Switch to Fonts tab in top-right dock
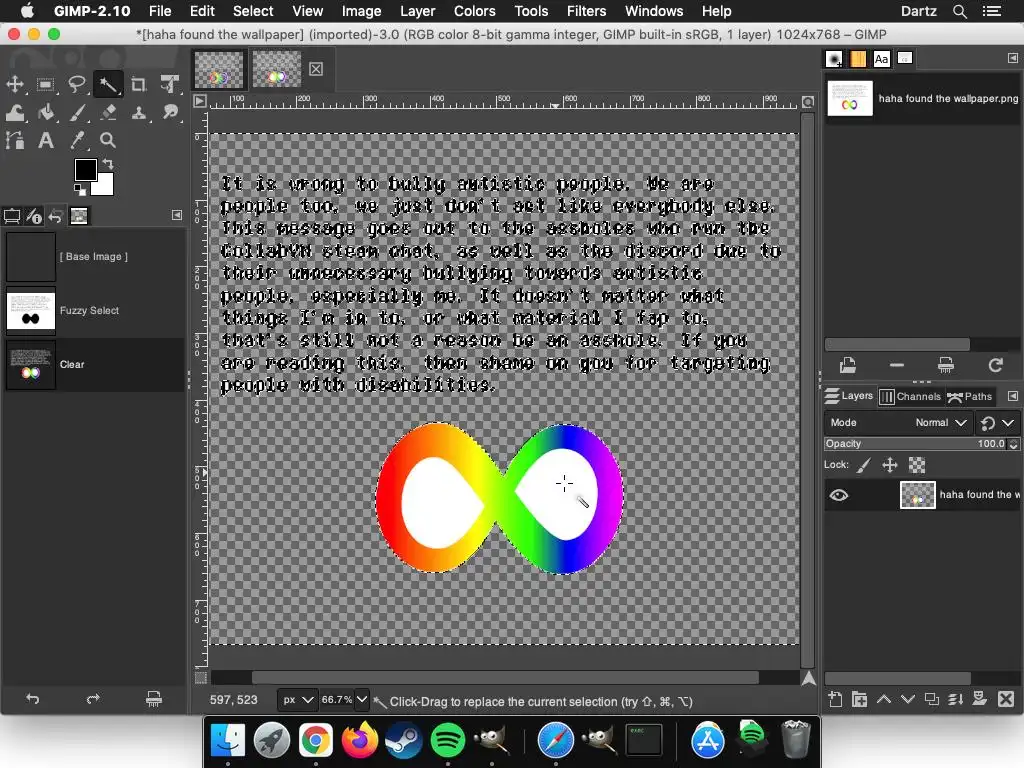The image size is (1024, 768). click(881, 59)
